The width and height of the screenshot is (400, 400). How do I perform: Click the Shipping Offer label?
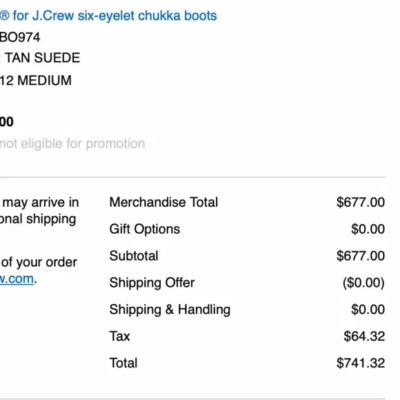click(x=152, y=283)
